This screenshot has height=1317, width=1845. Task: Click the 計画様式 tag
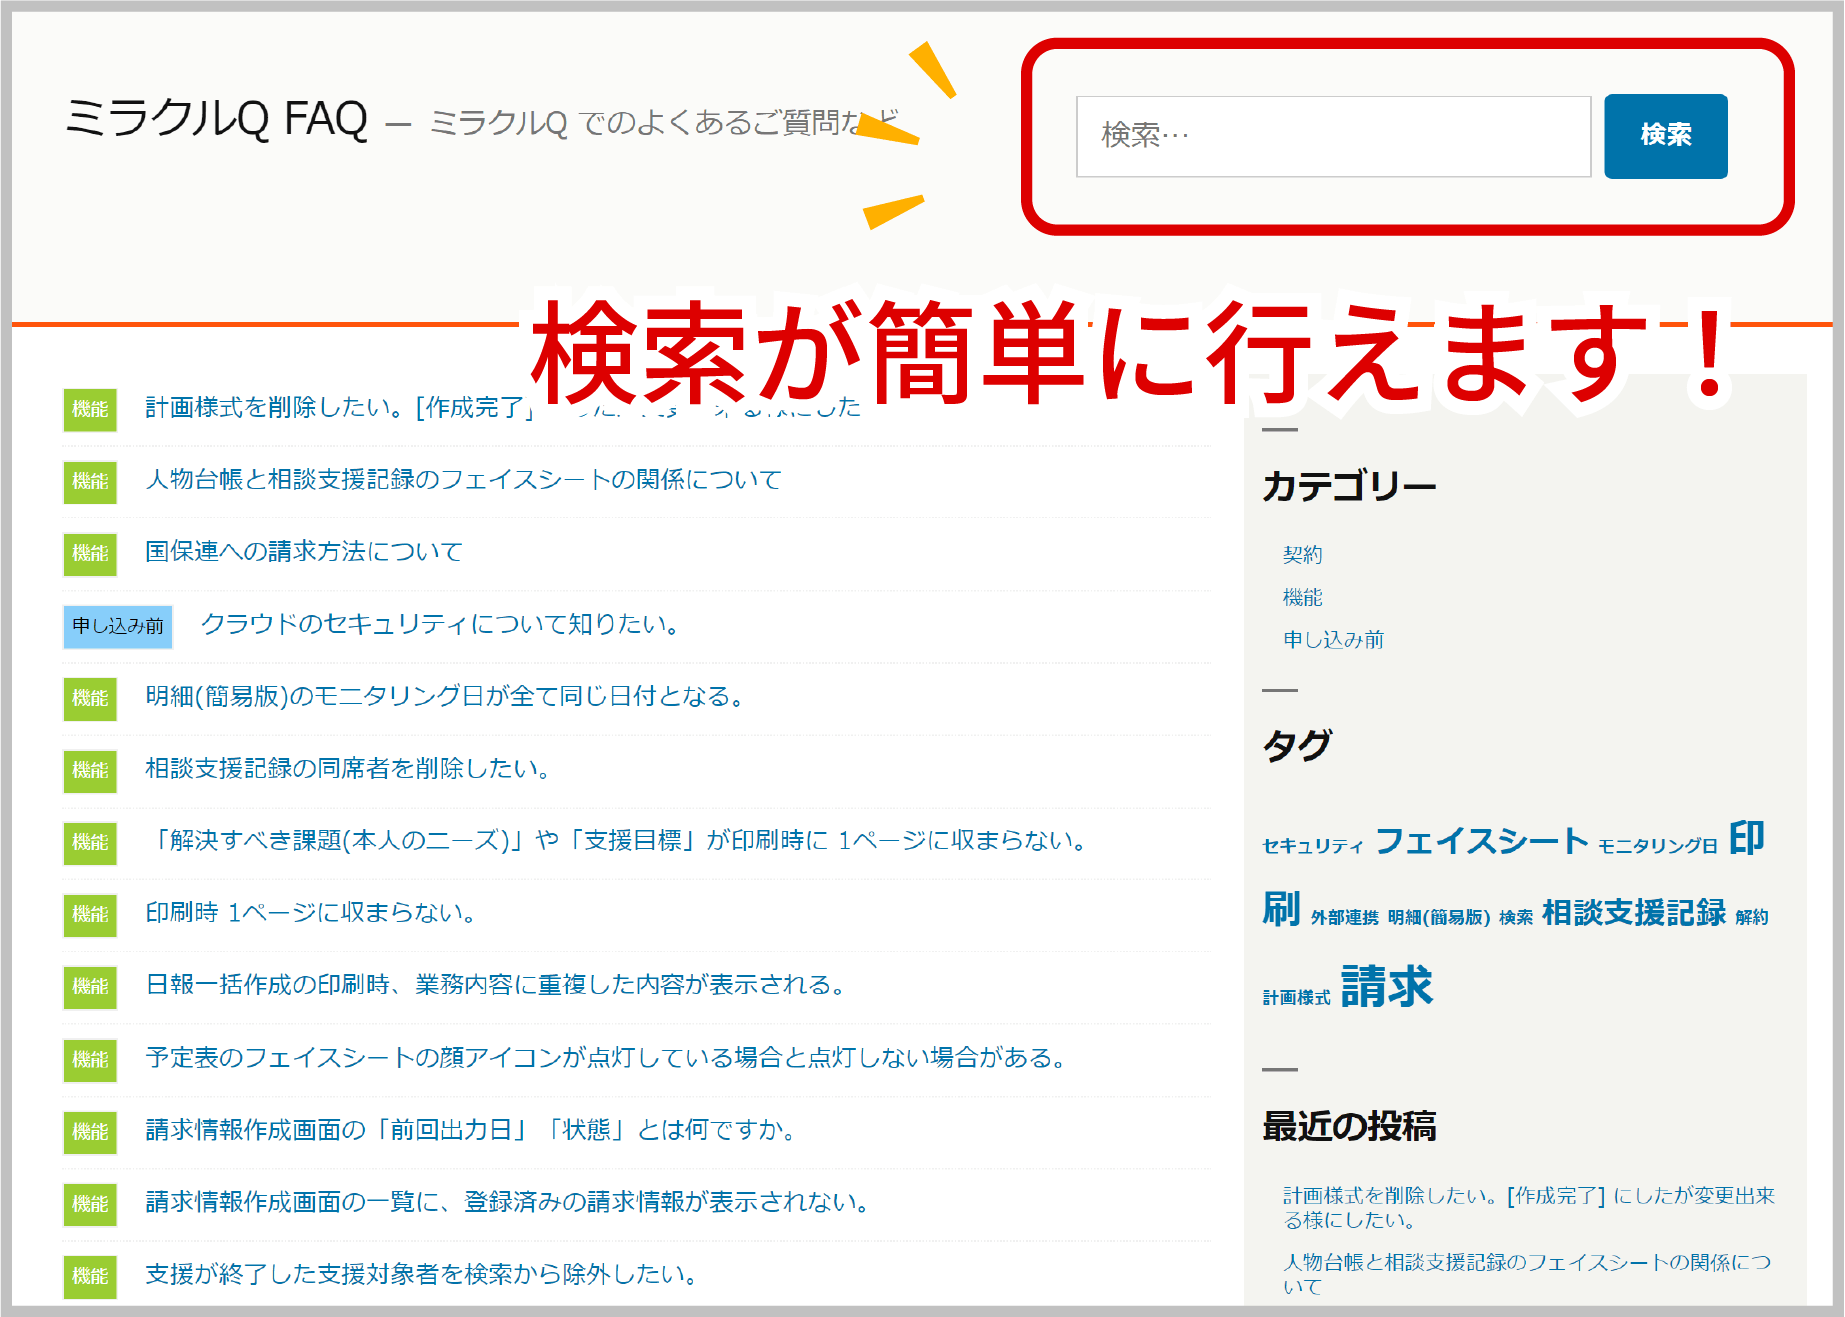point(1296,997)
